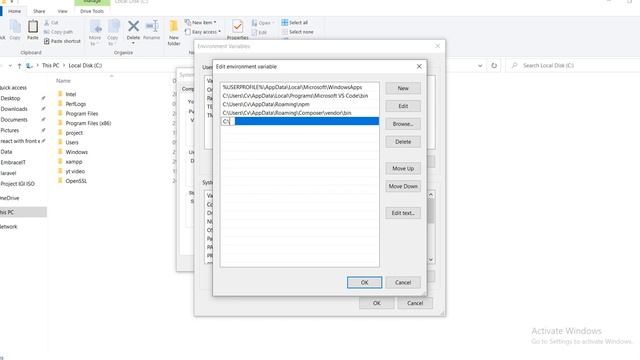
Task: Expand the address bar history dropdown
Action: (480, 66)
